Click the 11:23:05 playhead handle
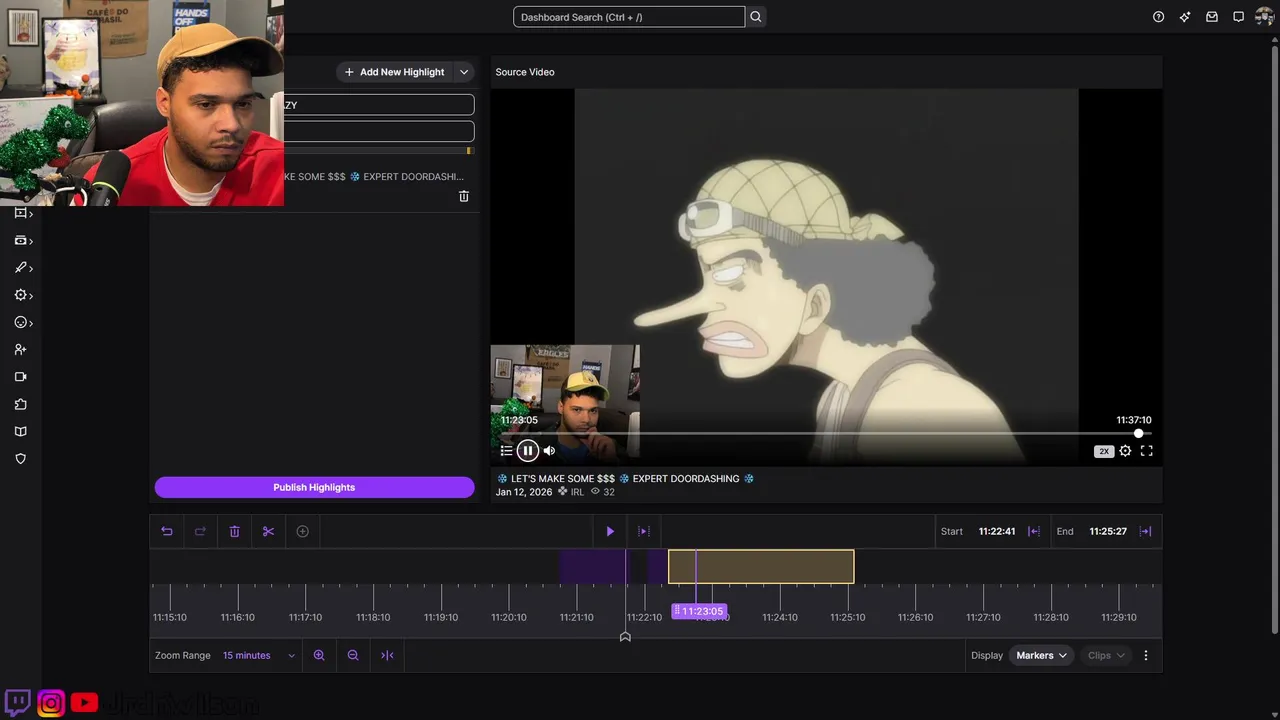 (x=698, y=611)
